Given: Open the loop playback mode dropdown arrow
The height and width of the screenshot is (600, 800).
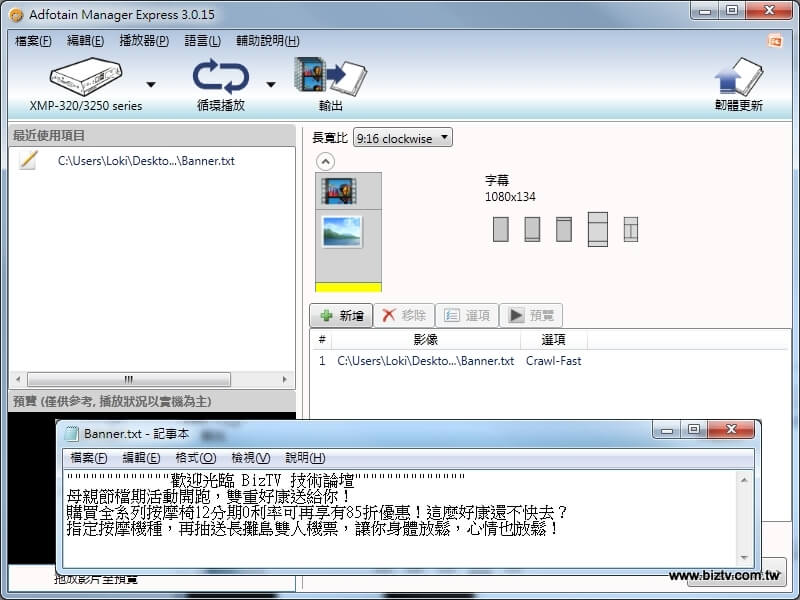Looking at the screenshot, I should (x=271, y=85).
